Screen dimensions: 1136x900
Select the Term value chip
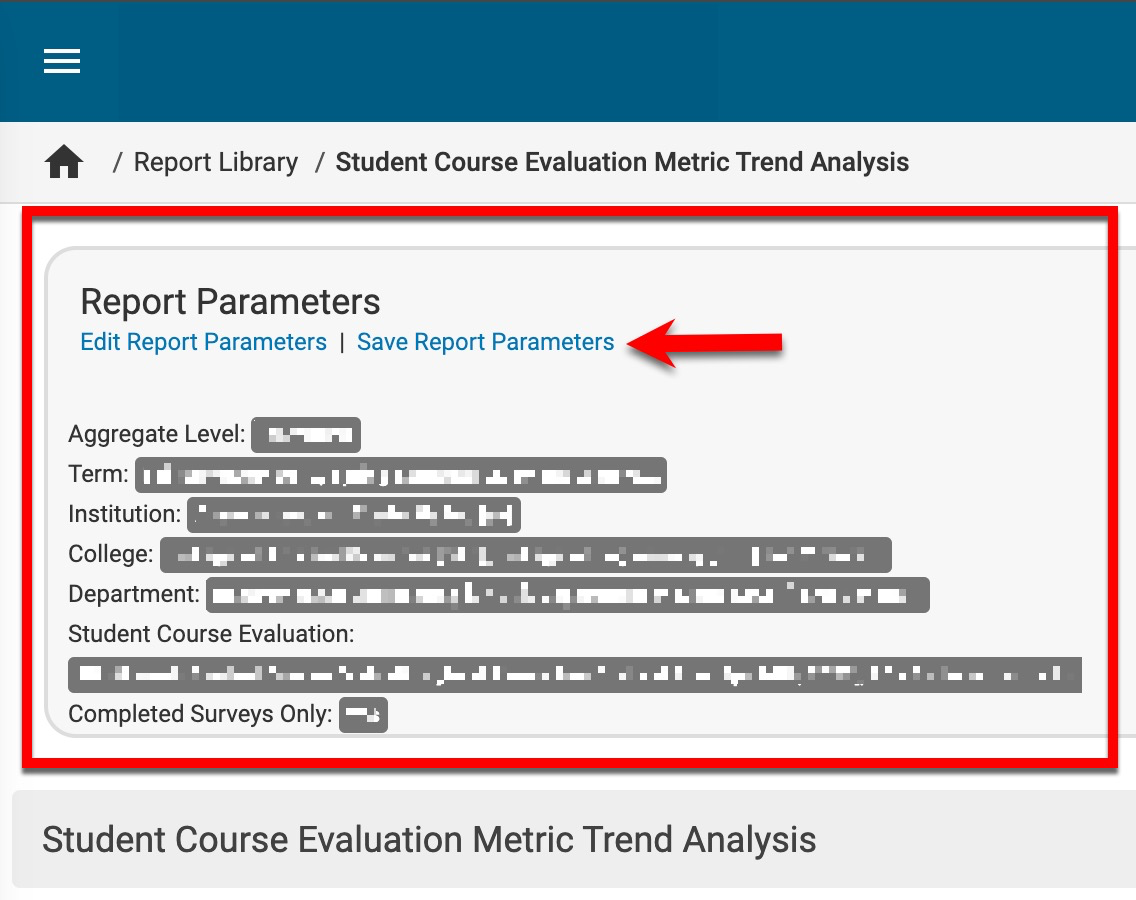click(x=400, y=475)
